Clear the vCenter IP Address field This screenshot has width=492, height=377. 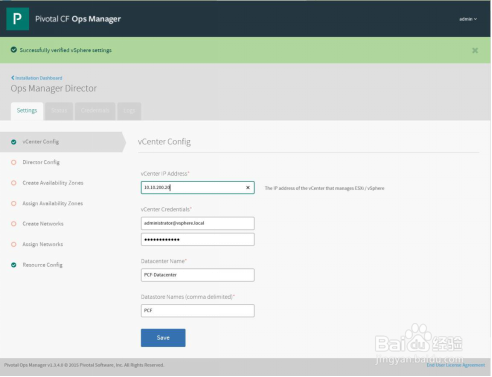click(x=248, y=187)
